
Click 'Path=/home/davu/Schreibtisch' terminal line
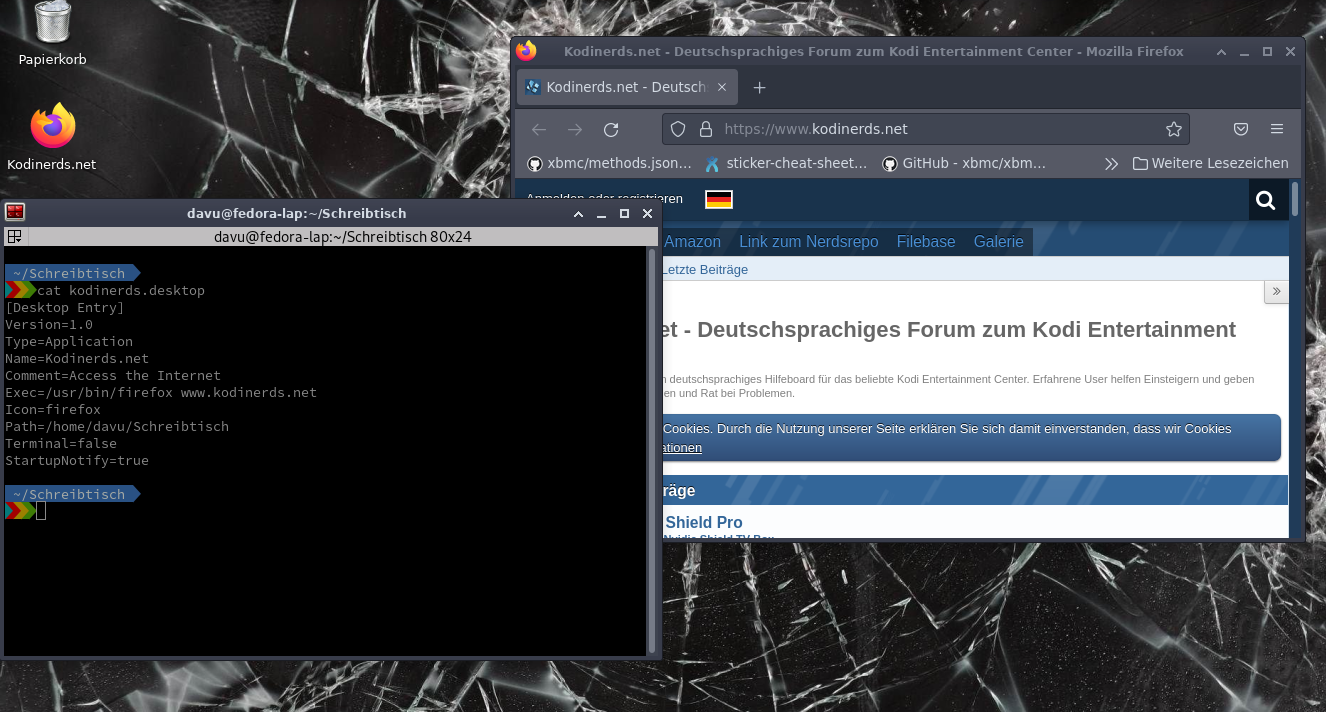117,426
